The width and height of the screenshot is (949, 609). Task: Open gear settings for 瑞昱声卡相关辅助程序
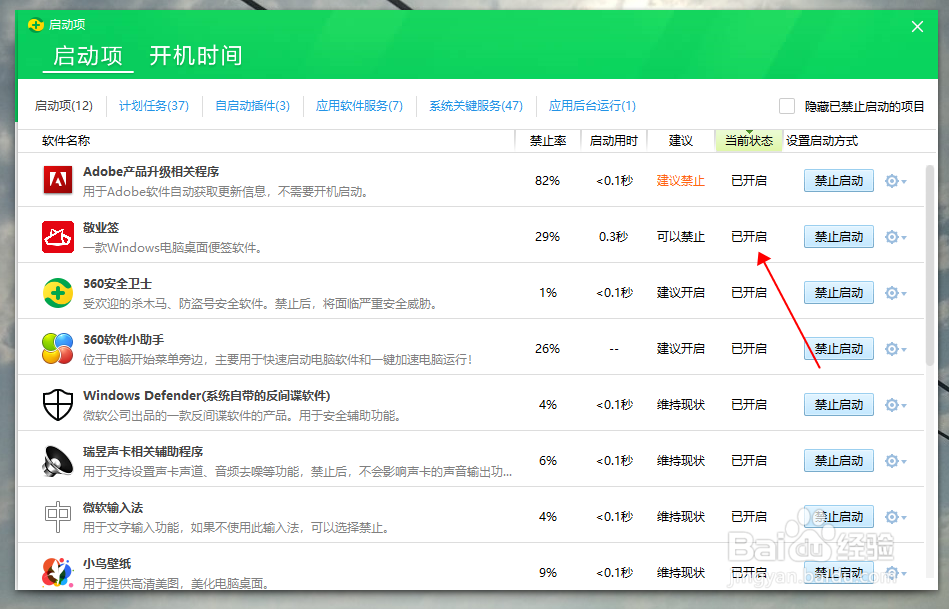(x=895, y=461)
